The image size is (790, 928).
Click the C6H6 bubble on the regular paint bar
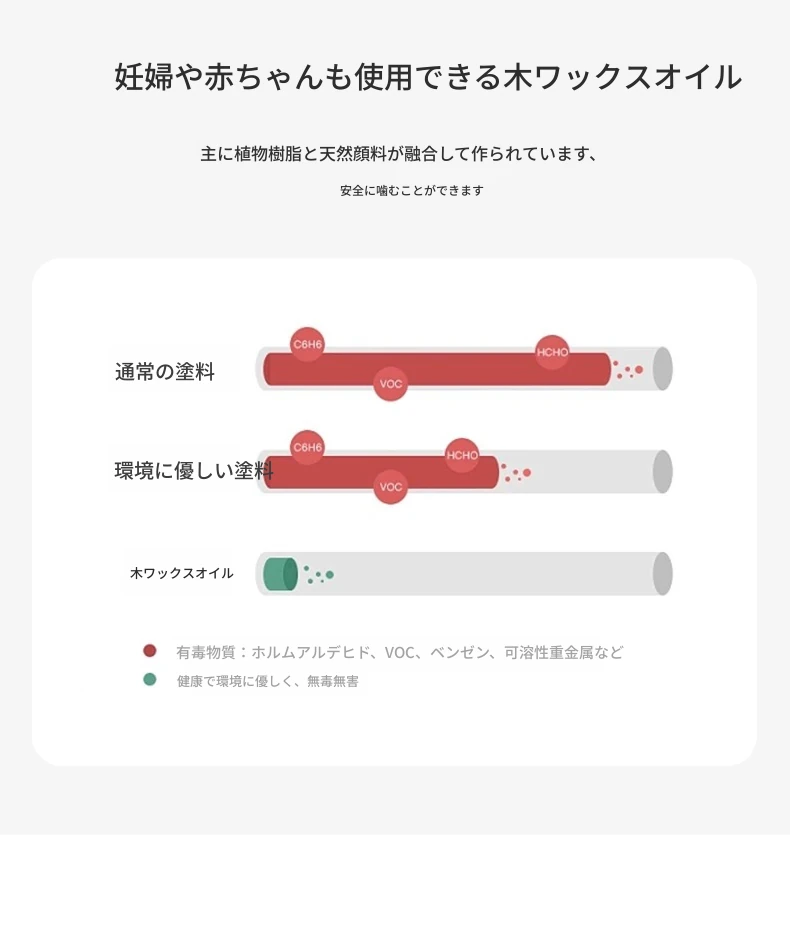point(307,344)
